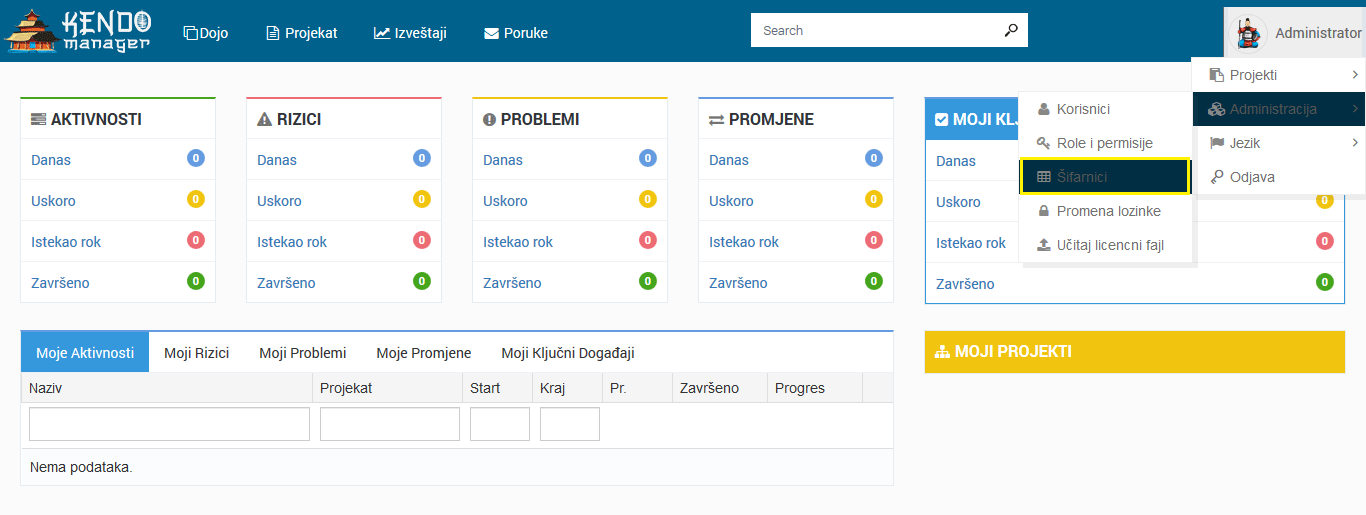Select Odjava to log out

[1252, 177]
